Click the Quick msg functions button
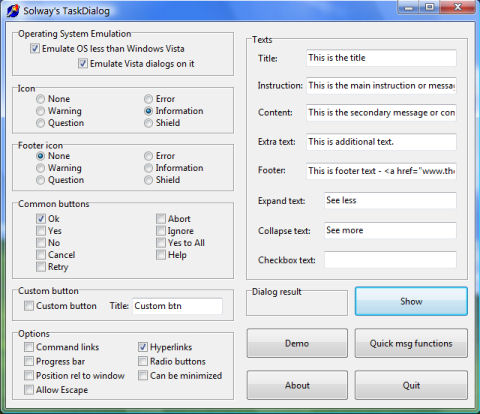The height and width of the screenshot is (414, 480). 411,343
